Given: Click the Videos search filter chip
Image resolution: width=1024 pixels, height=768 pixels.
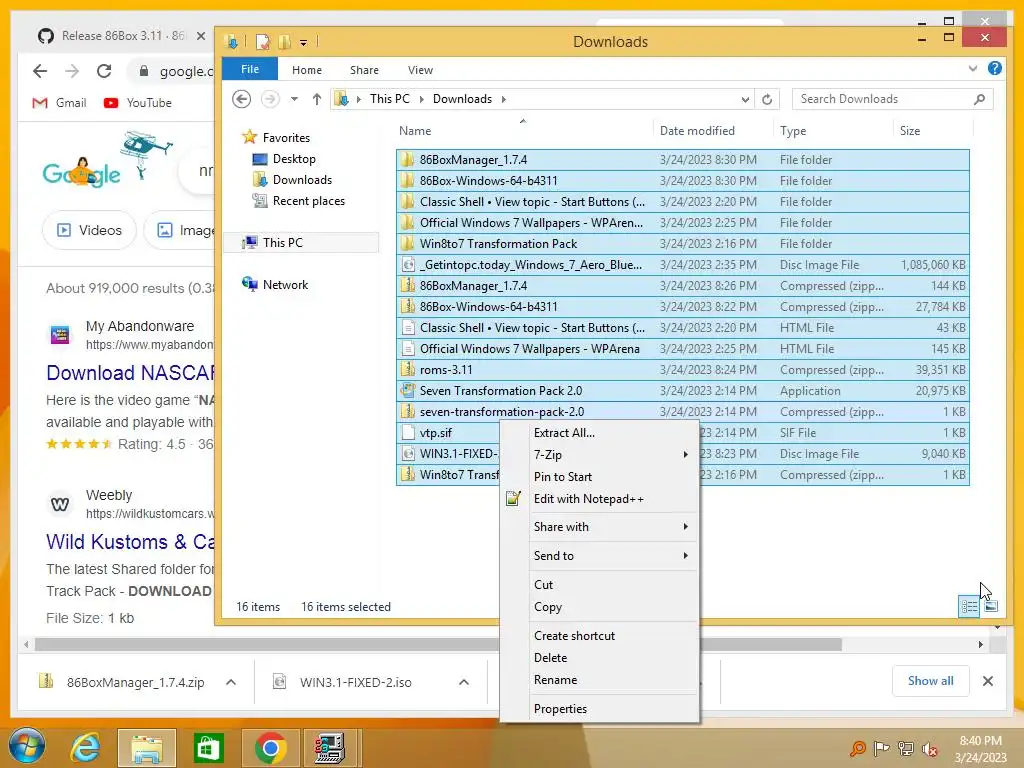Looking at the screenshot, I should tap(89, 230).
